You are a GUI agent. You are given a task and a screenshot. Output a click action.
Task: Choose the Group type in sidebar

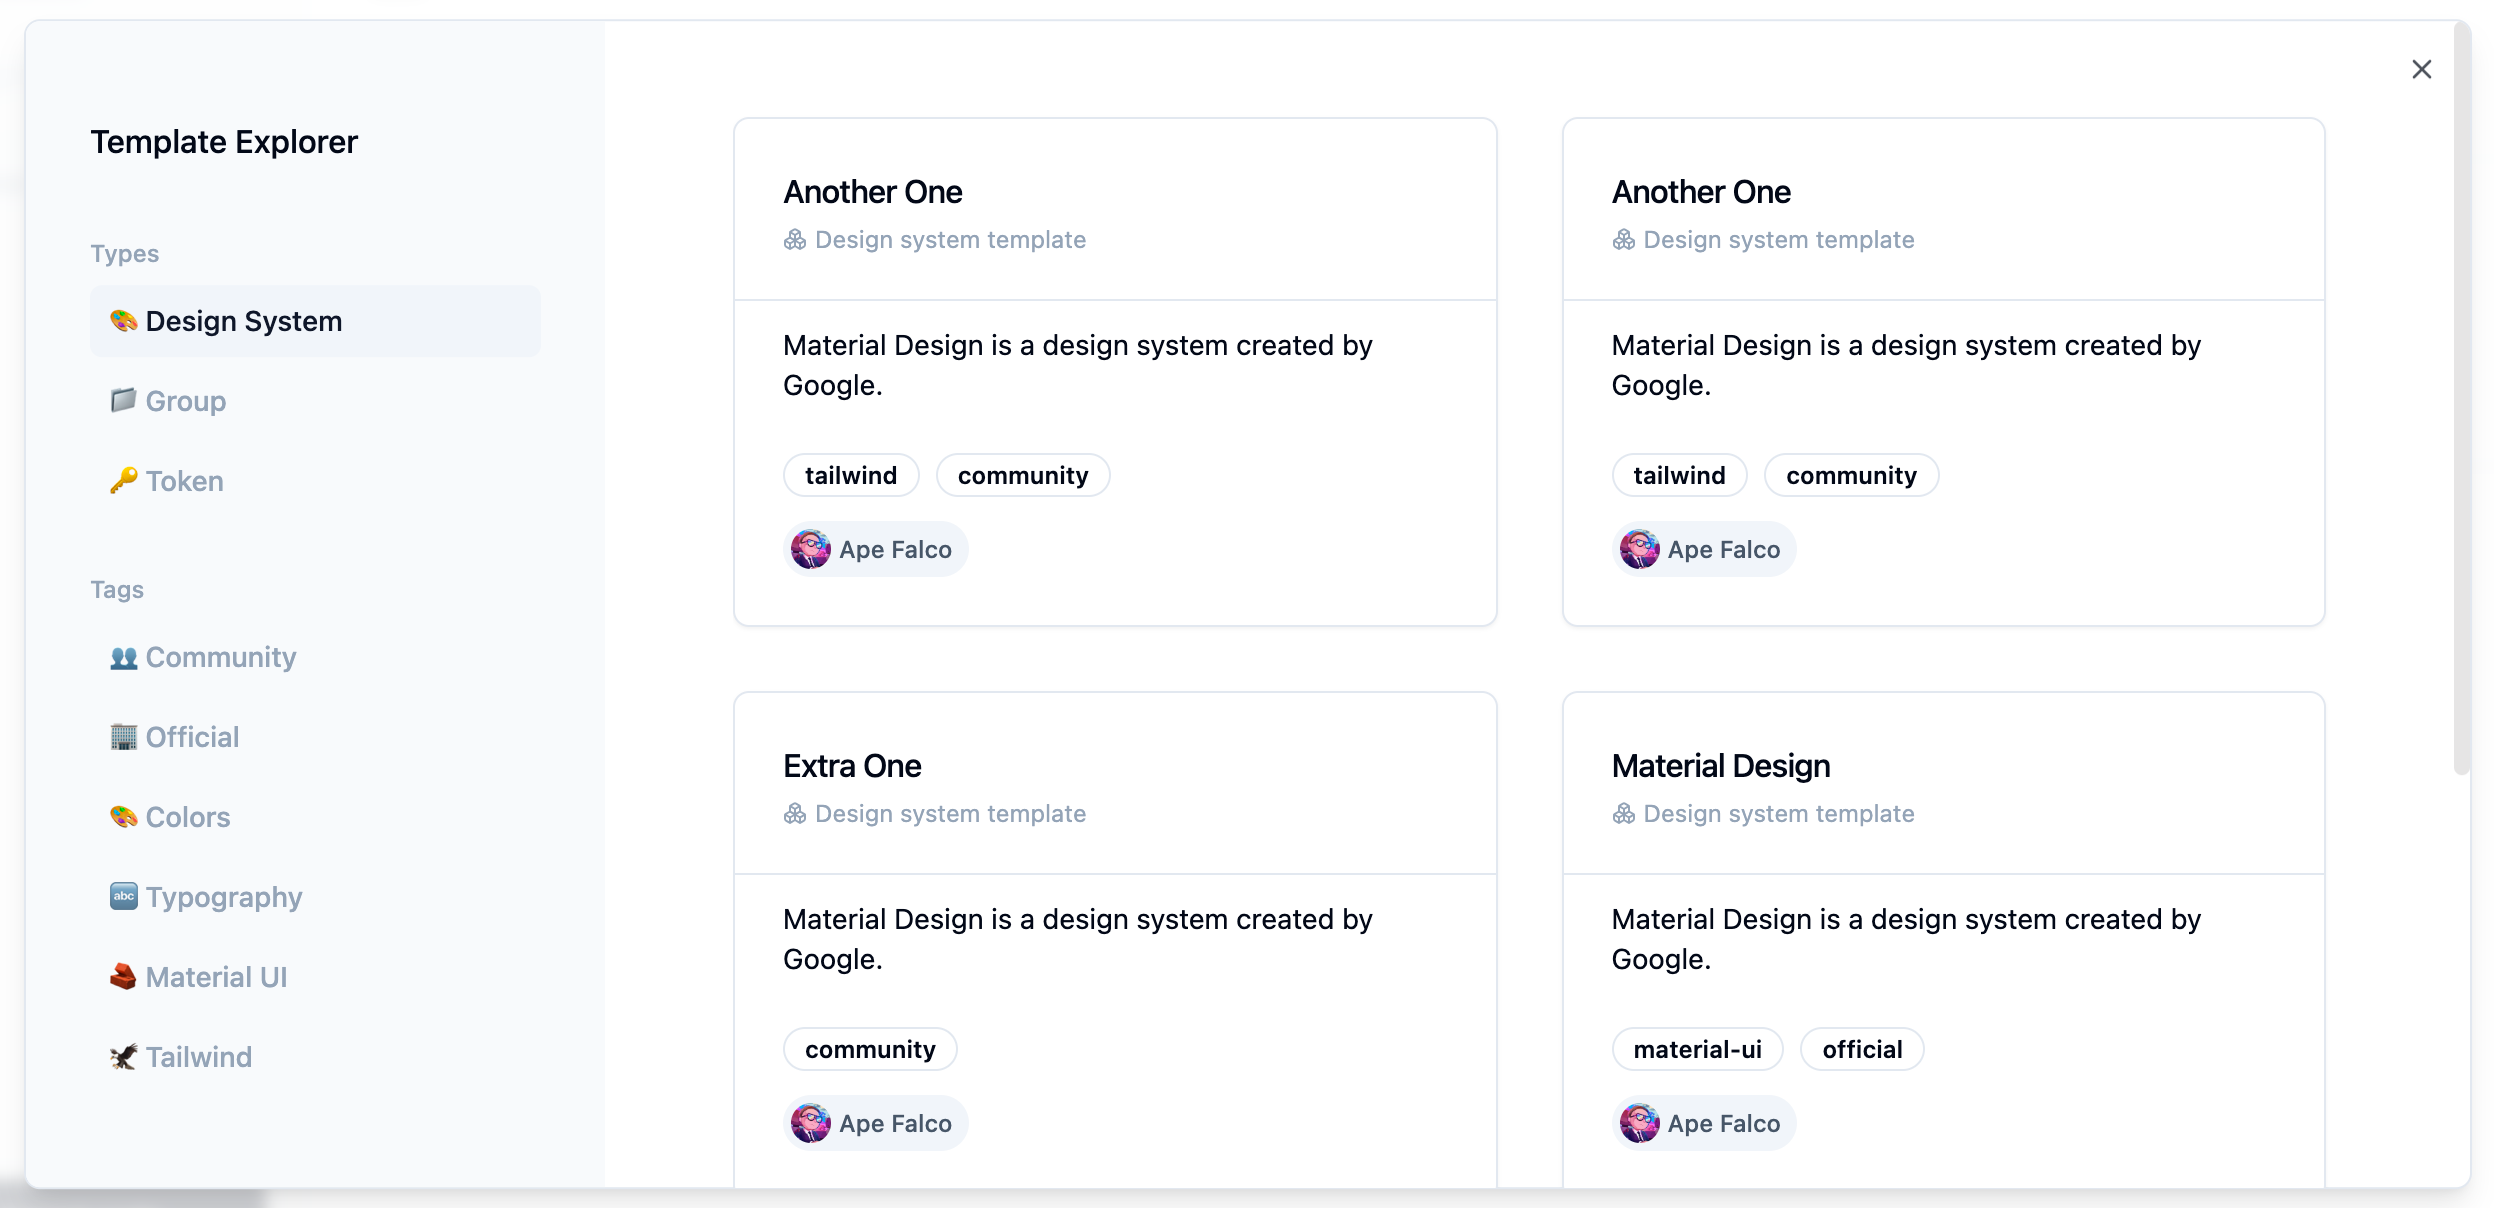pyautogui.click(x=185, y=401)
